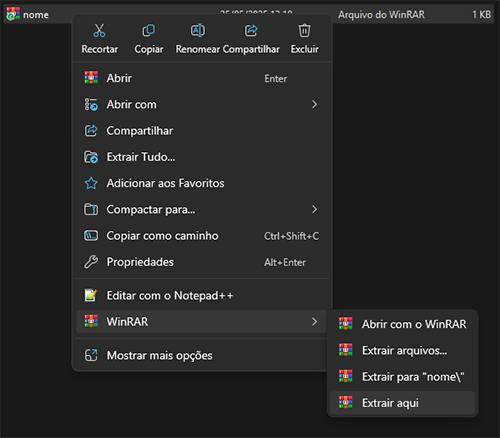500x438 pixels.
Task: Click icon beside Extrair aqui
Action: [346, 403]
